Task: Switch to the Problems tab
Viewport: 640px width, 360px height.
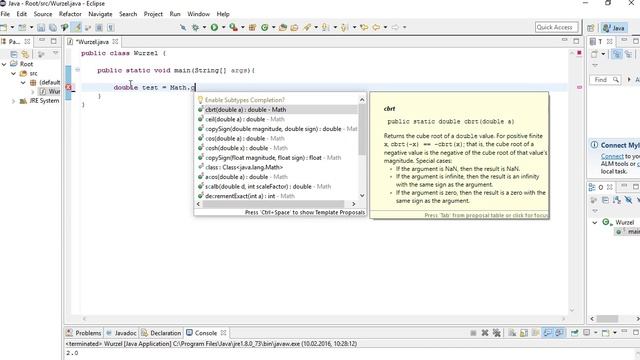Action: [x=83, y=333]
